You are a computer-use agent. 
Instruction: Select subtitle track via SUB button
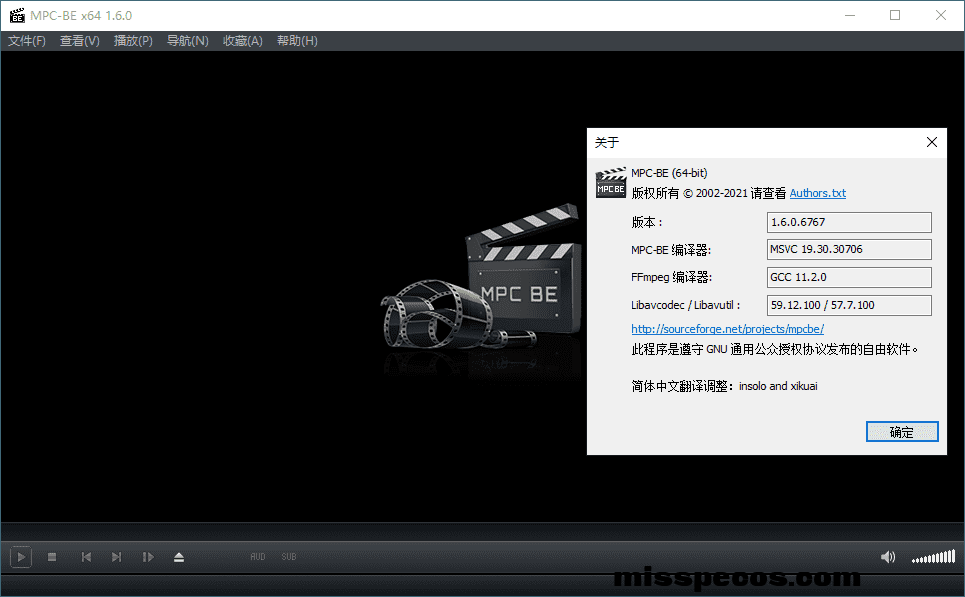pos(289,557)
